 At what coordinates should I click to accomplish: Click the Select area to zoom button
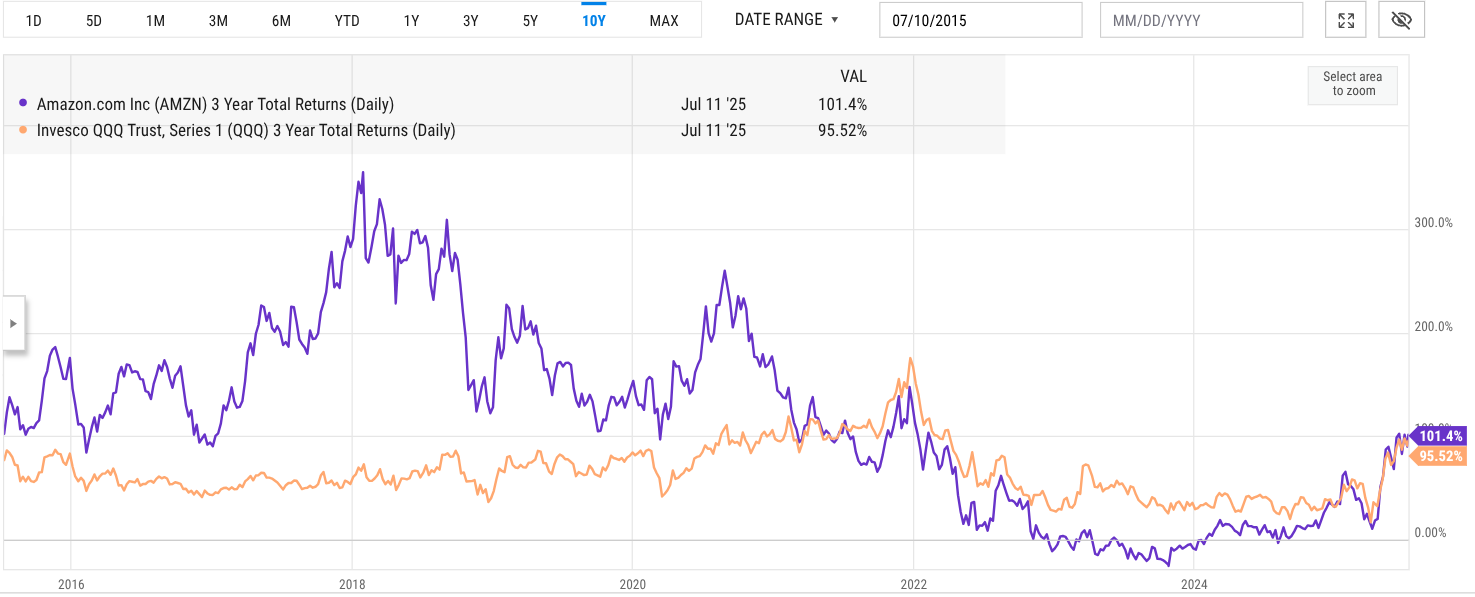(x=1353, y=84)
